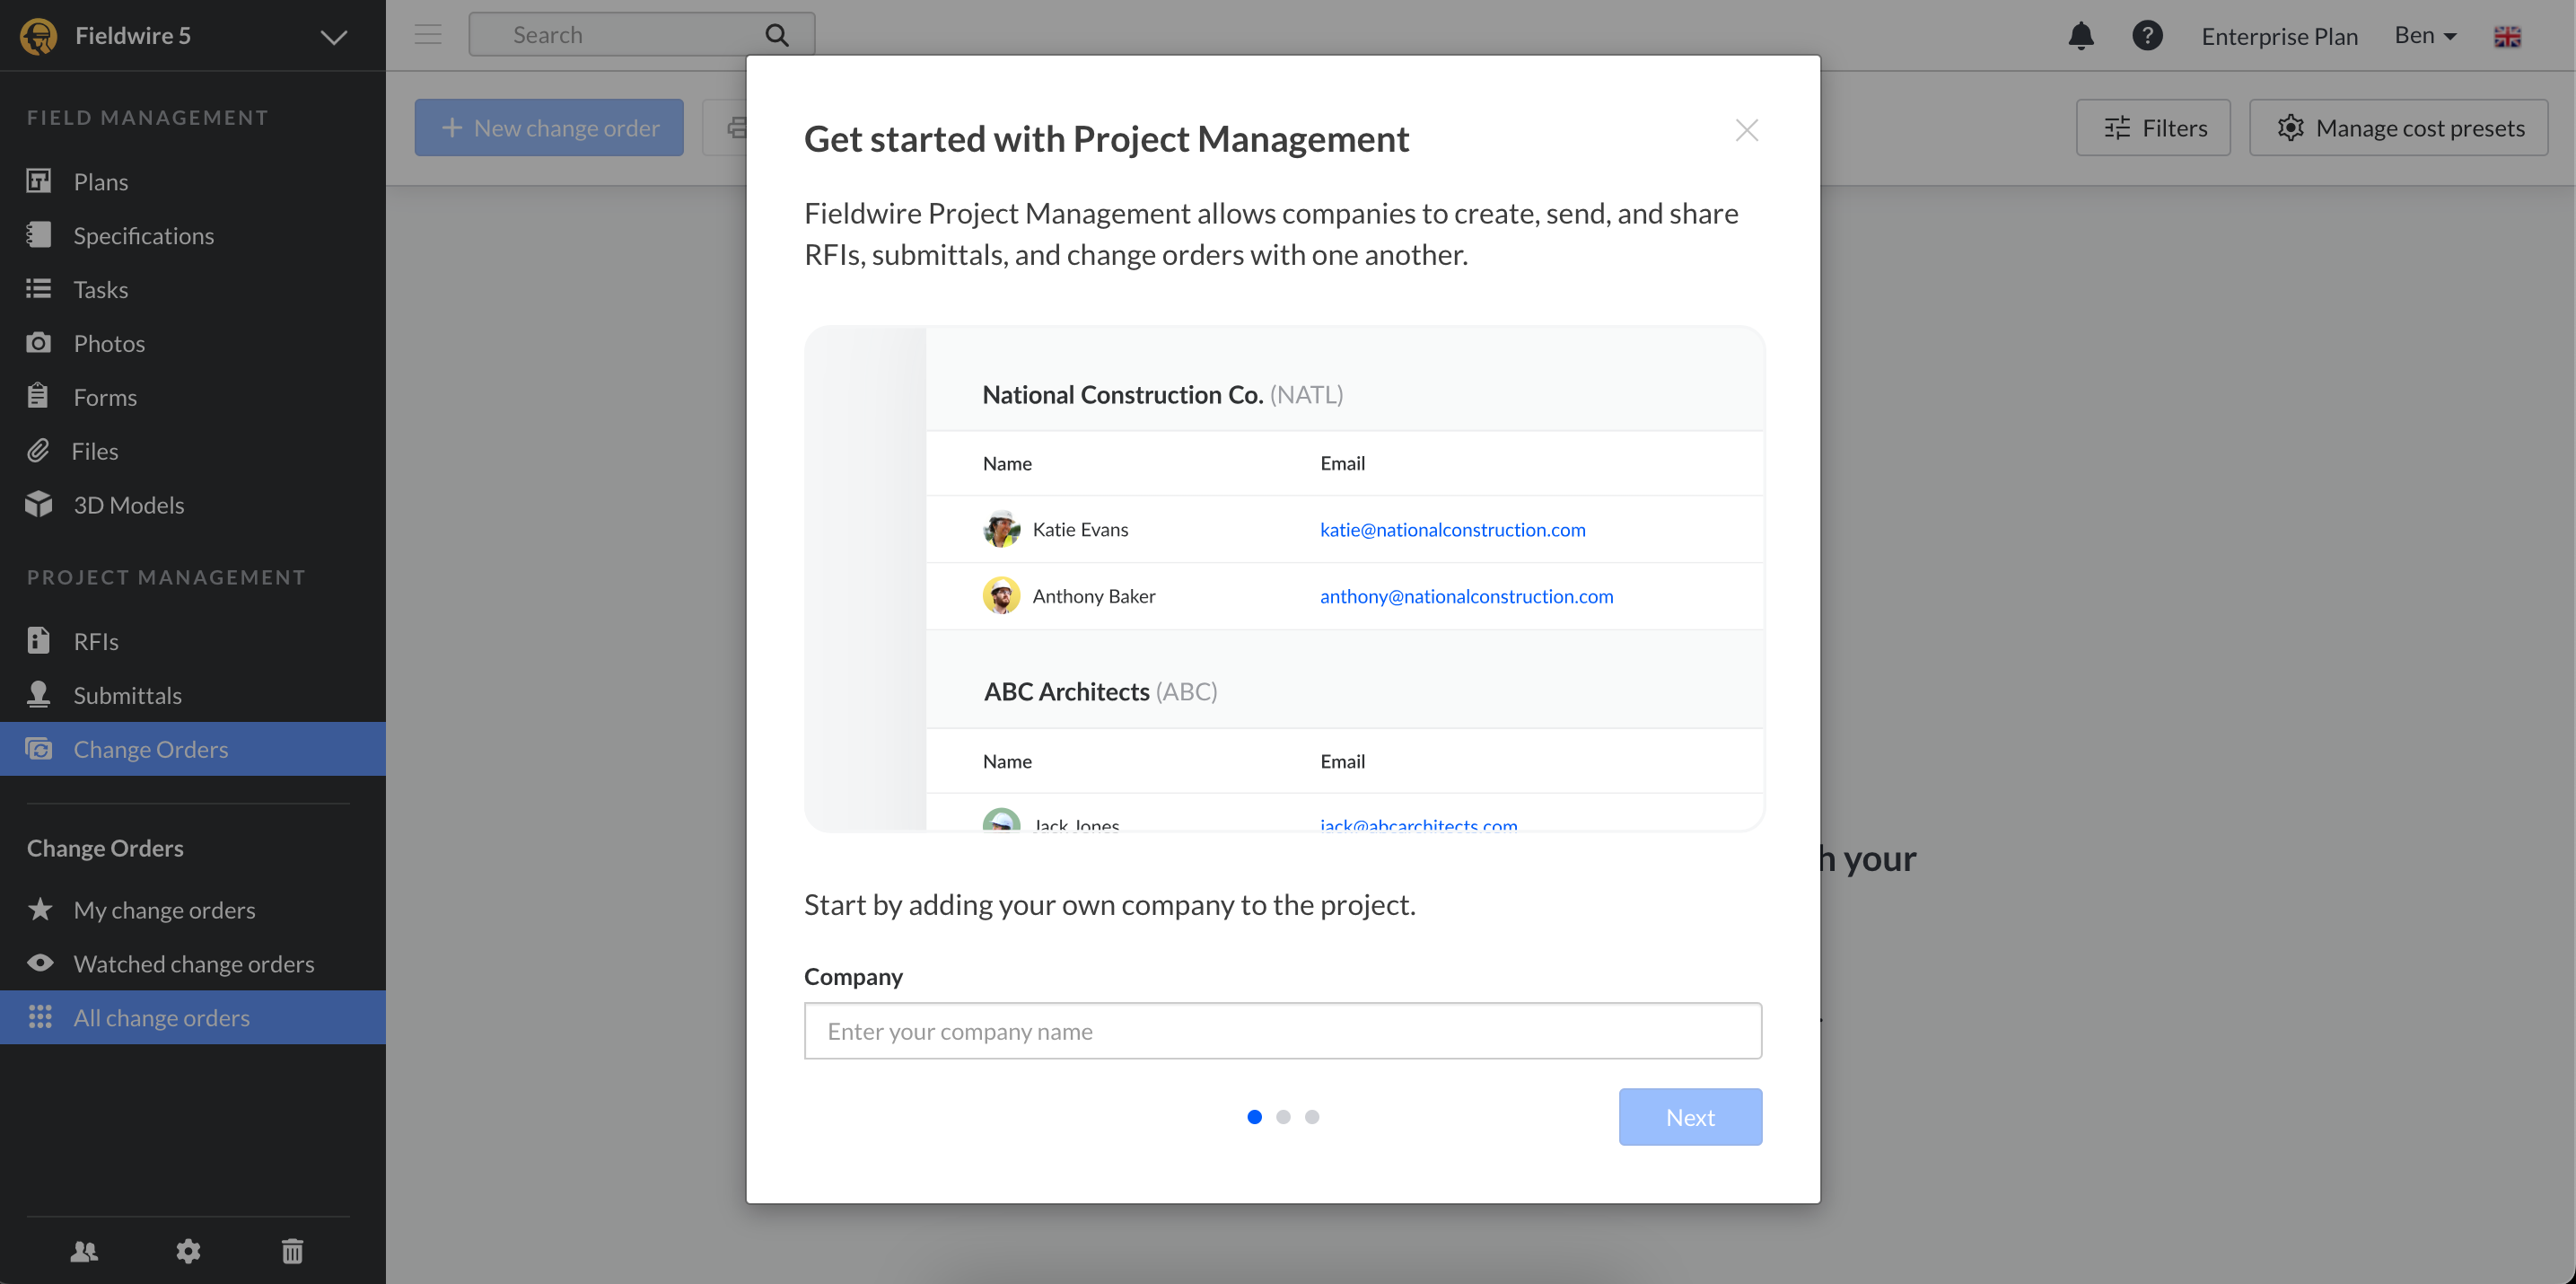Go to Submittals in the sidebar
The width and height of the screenshot is (2576, 1284).
127,695
